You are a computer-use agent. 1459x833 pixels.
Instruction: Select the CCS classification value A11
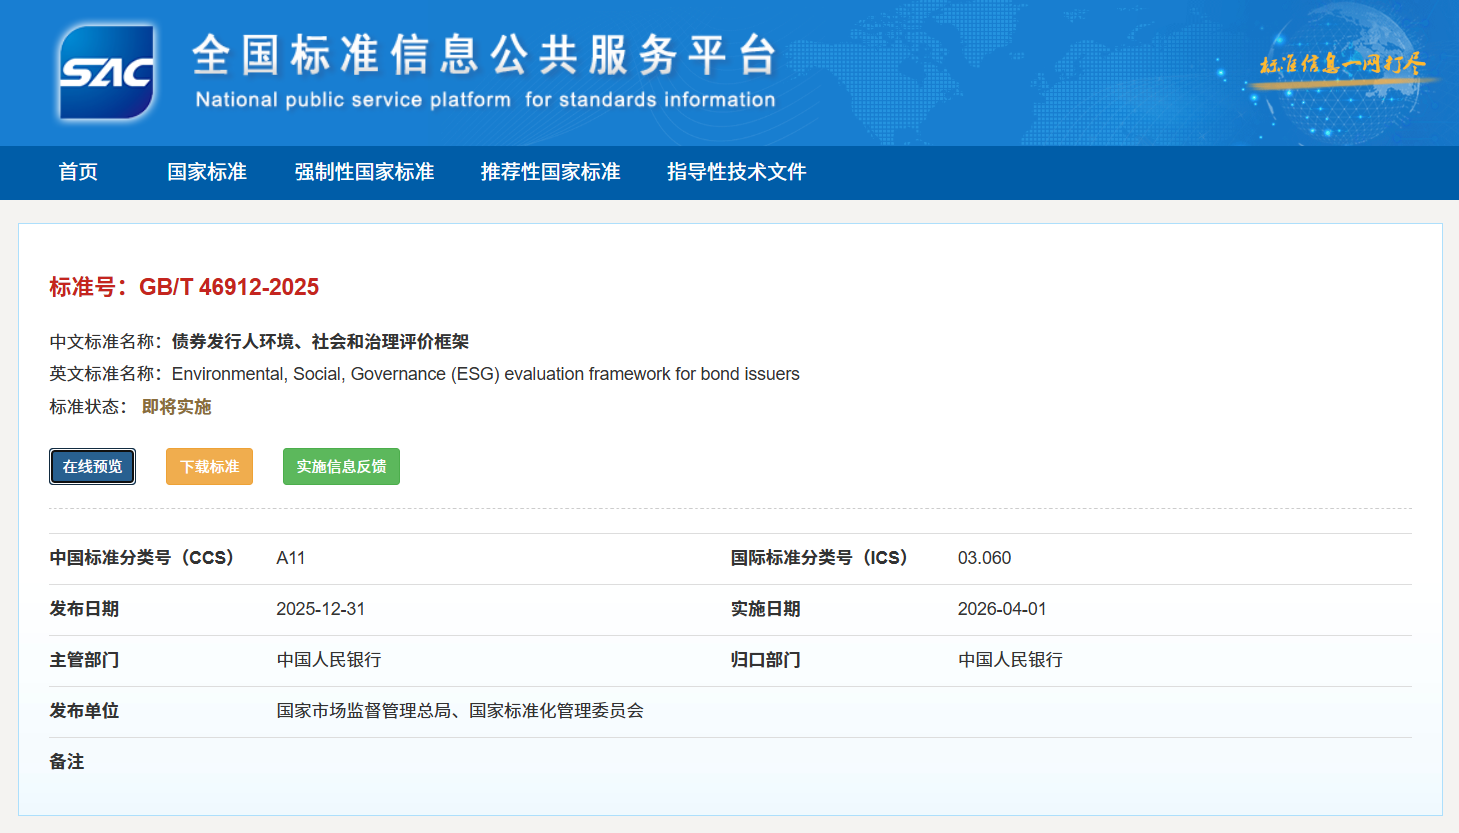[290, 558]
